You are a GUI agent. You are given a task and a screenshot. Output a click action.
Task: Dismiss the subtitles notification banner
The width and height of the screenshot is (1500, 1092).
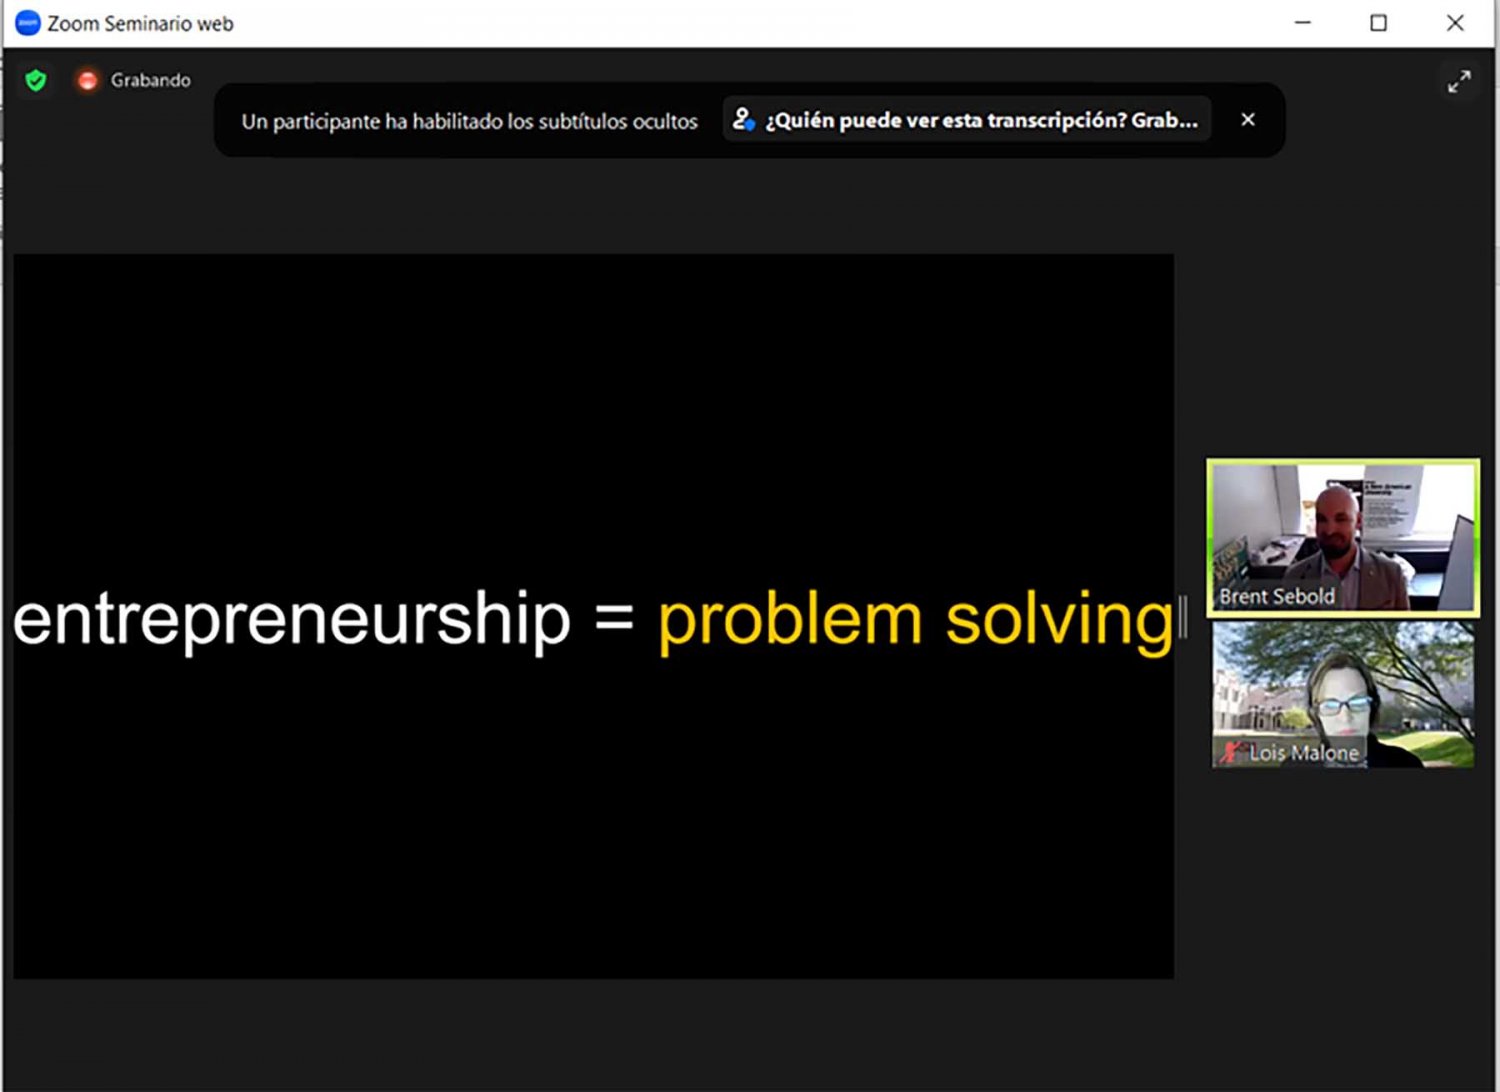click(1247, 120)
